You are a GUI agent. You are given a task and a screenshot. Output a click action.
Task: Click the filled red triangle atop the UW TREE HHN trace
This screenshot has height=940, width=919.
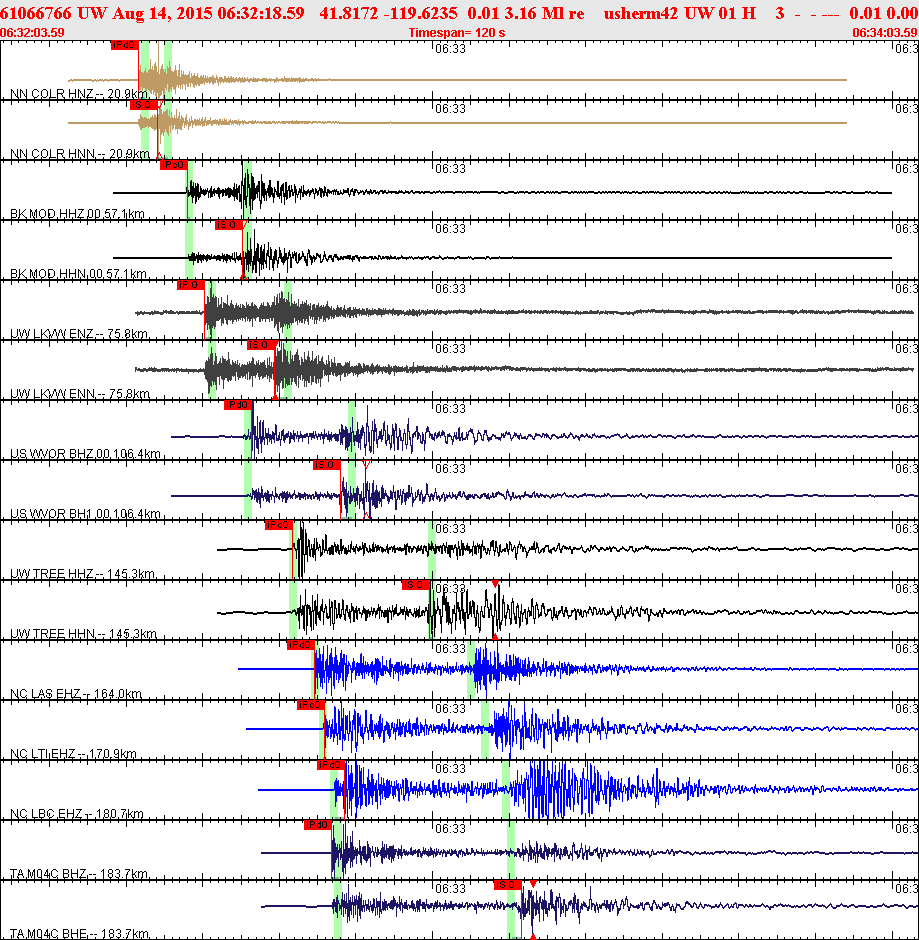pyautogui.click(x=495, y=583)
